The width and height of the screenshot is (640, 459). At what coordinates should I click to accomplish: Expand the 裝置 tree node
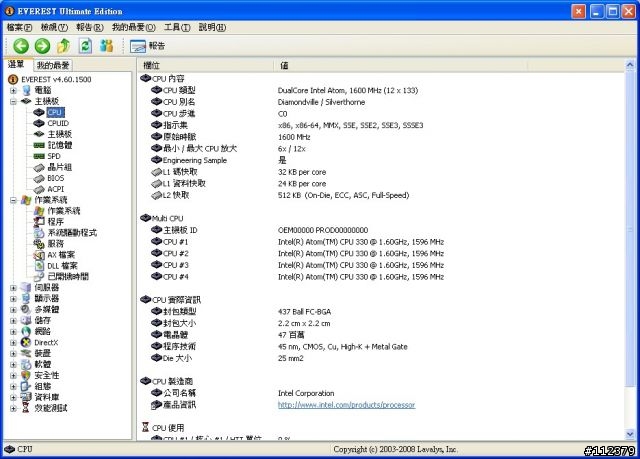13,354
